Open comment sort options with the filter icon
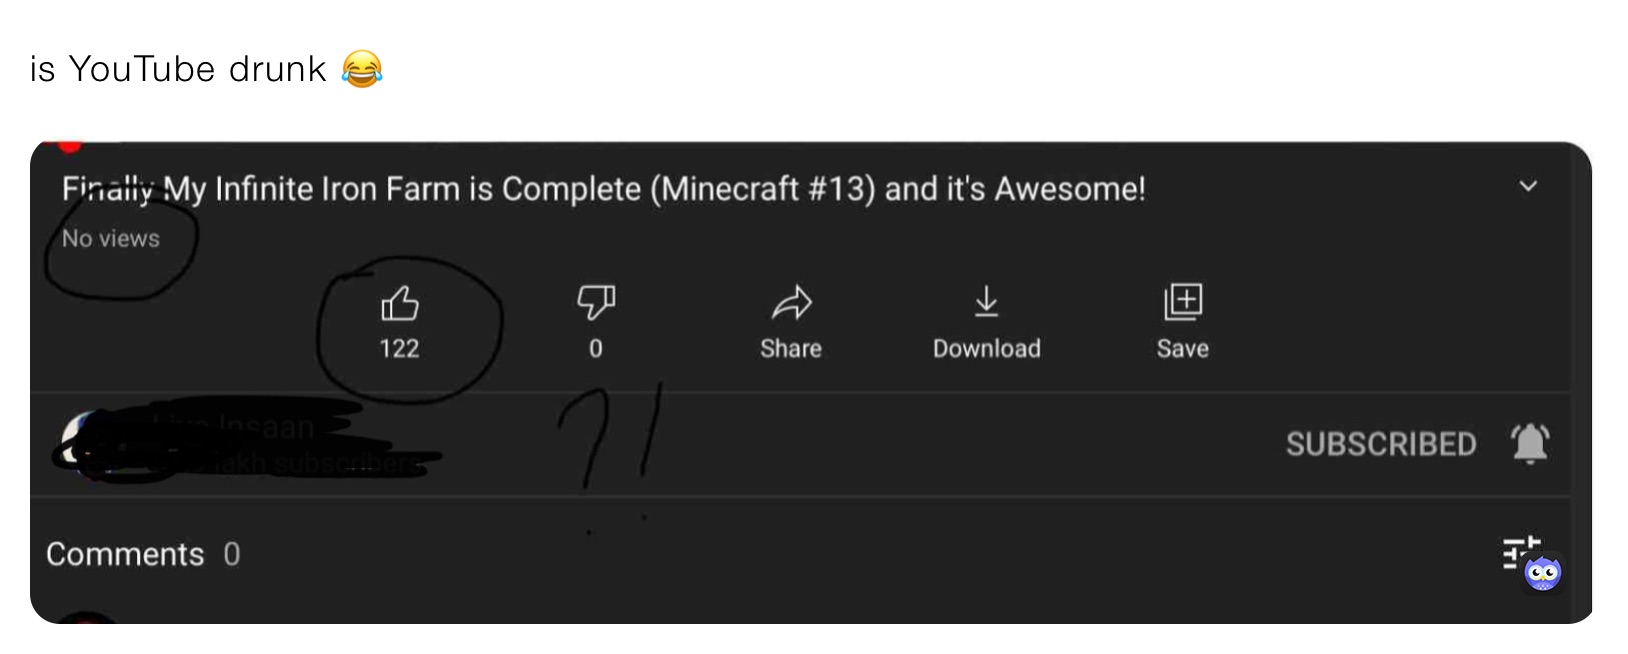The width and height of the screenshot is (1628, 654). (x=1516, y=553)
